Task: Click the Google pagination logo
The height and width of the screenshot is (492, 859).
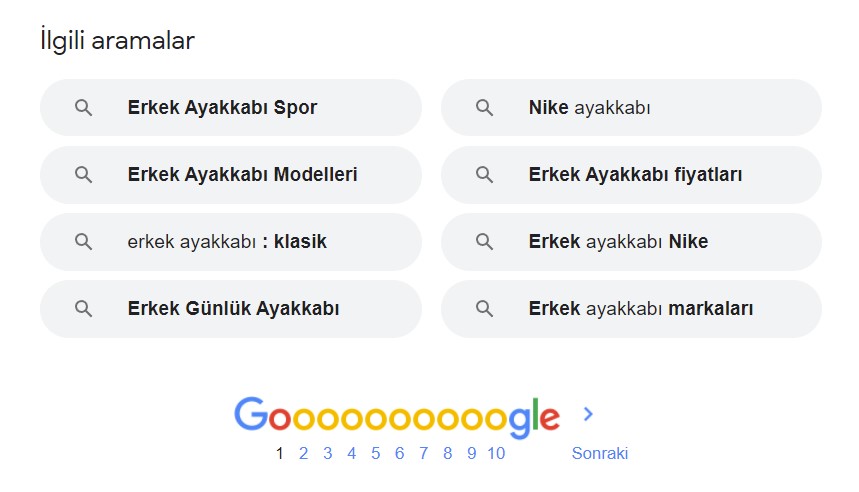Action: click(397, 417)
